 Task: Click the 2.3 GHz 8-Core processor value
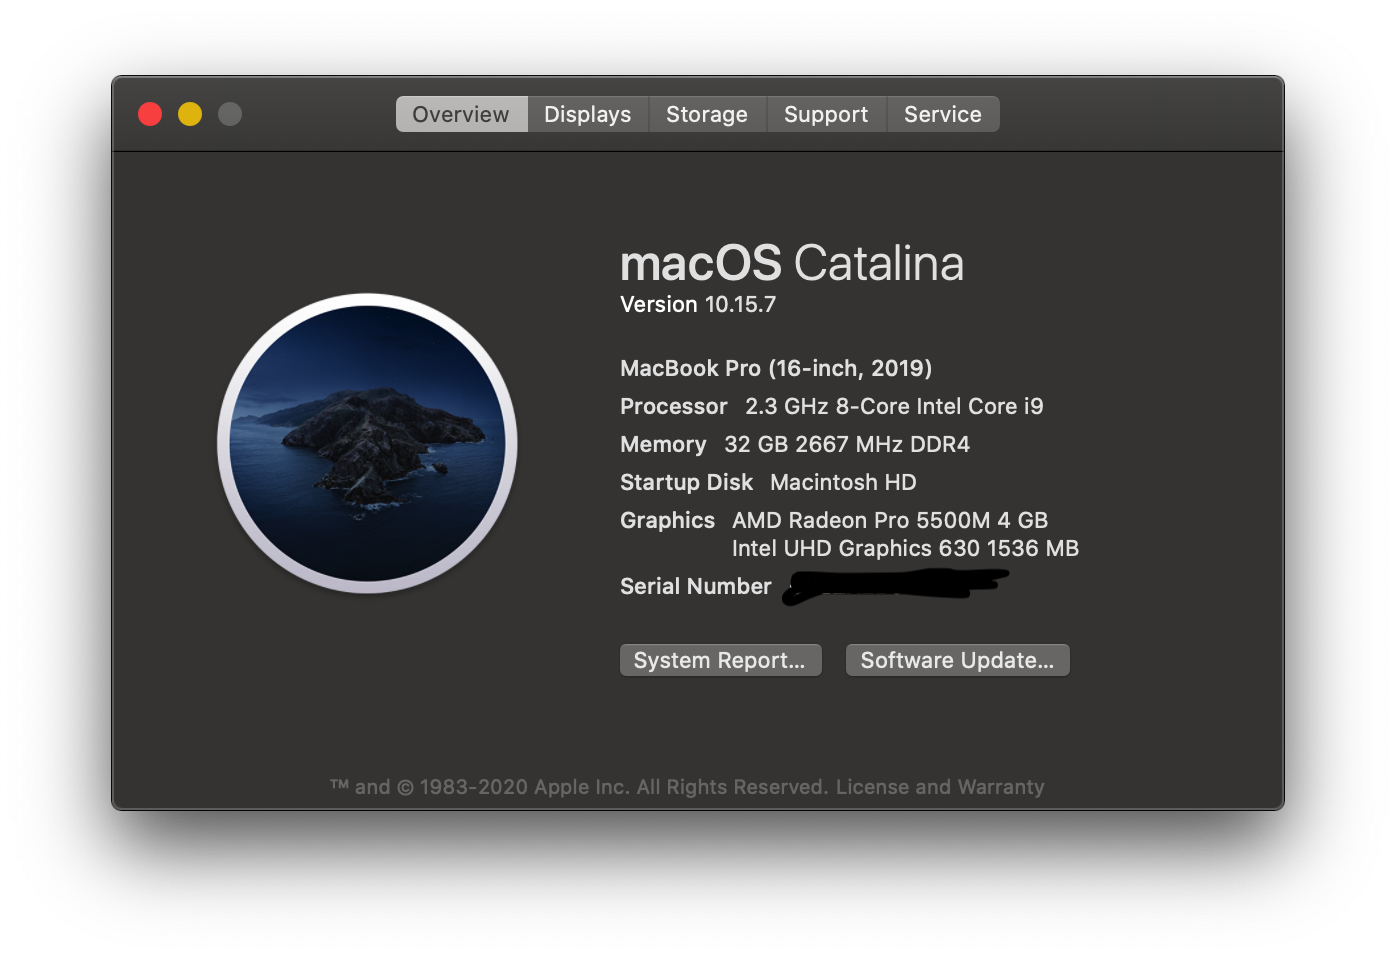click(893, 406)
